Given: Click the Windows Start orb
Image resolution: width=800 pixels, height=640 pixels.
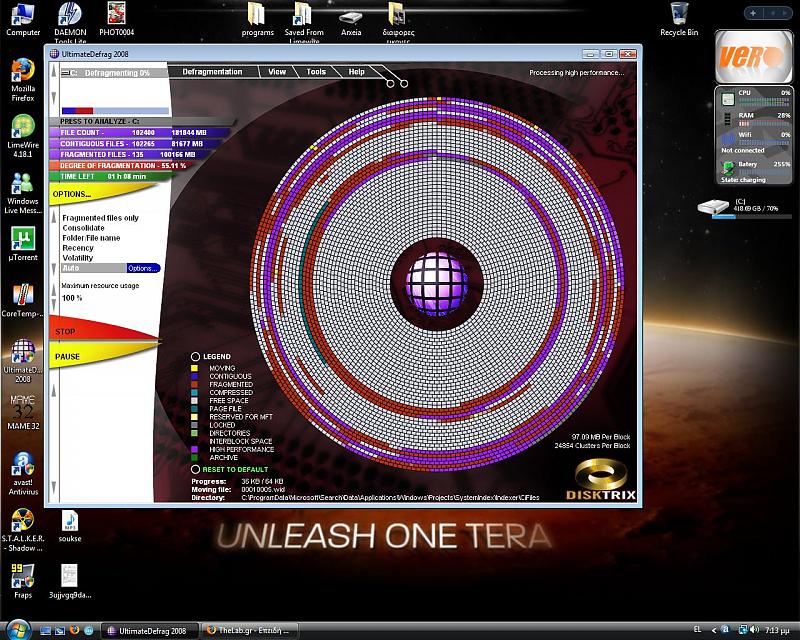Looking at the screenshot, I should click(18, 630).
